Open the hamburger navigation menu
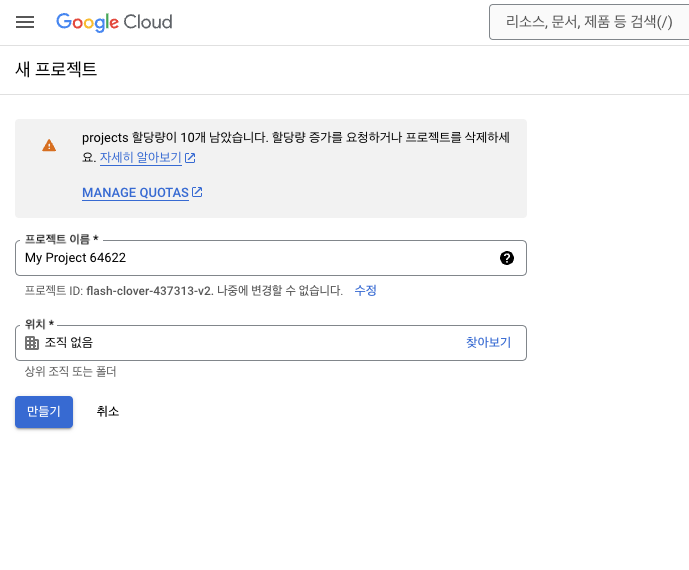 tap(25, 22)
